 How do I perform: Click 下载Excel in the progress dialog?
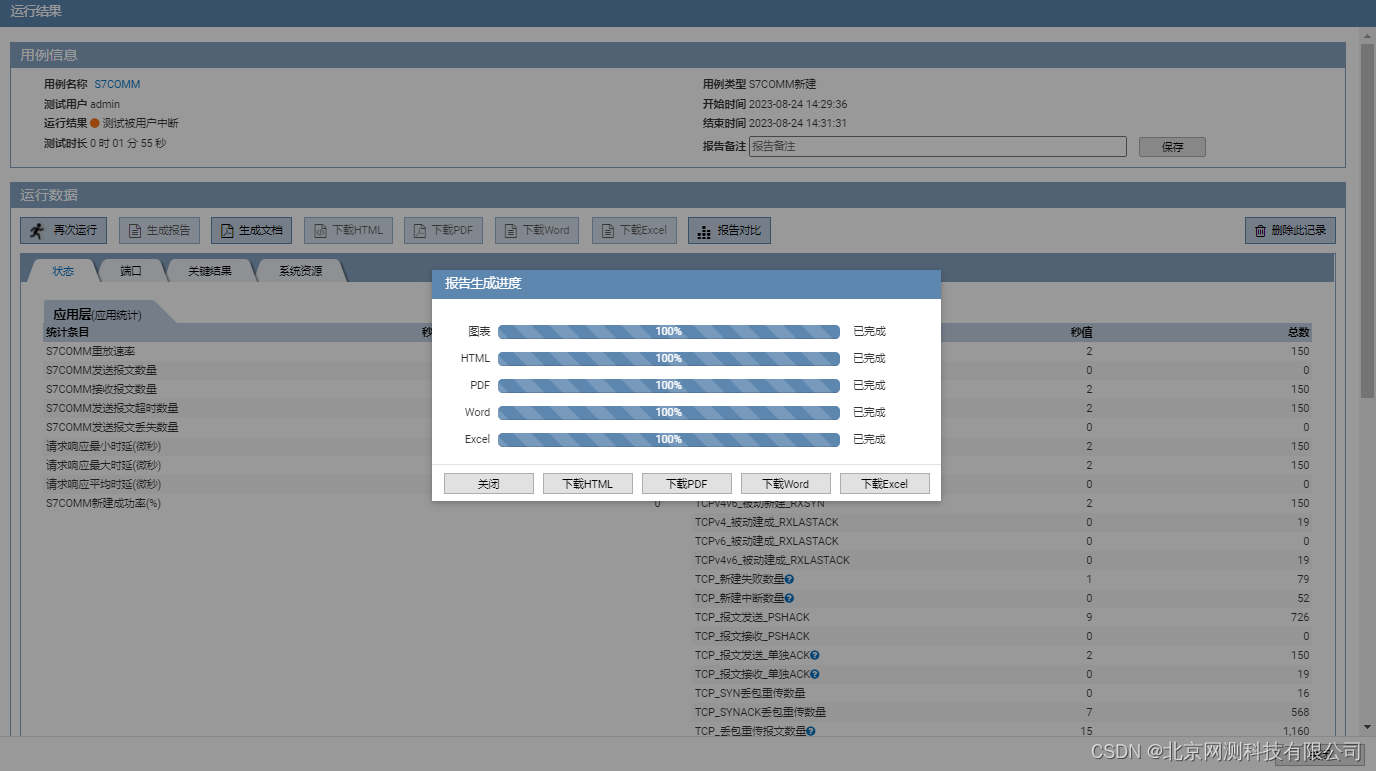point(885,484)
